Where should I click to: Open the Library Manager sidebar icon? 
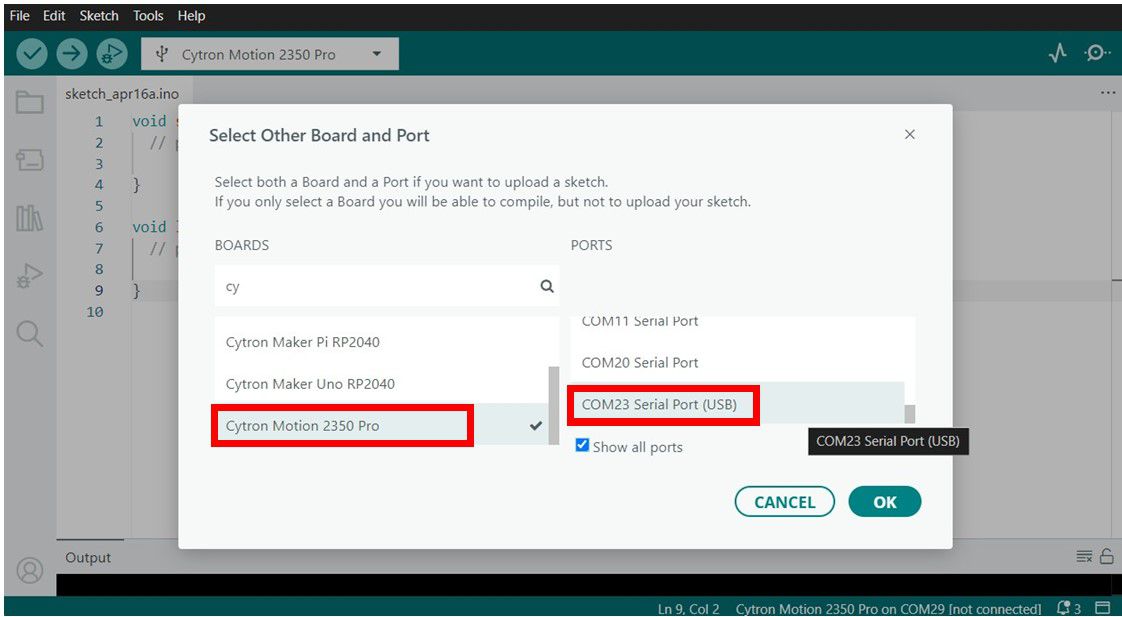30,218
